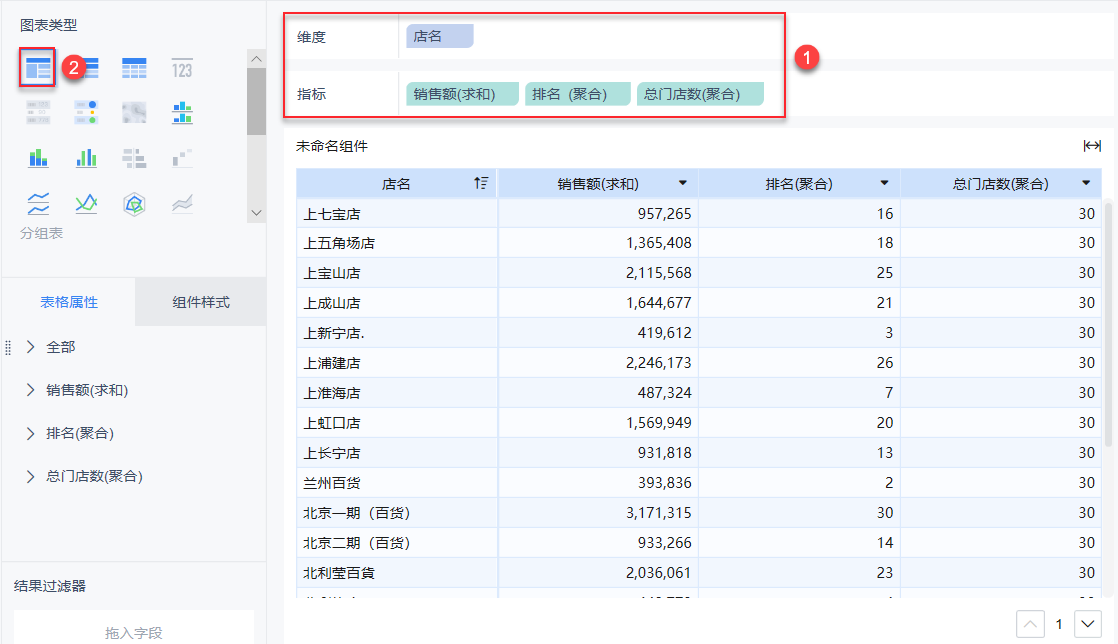Select the crossing line chart icon
Screen dimensions: 1118x644
click(86, 204)
